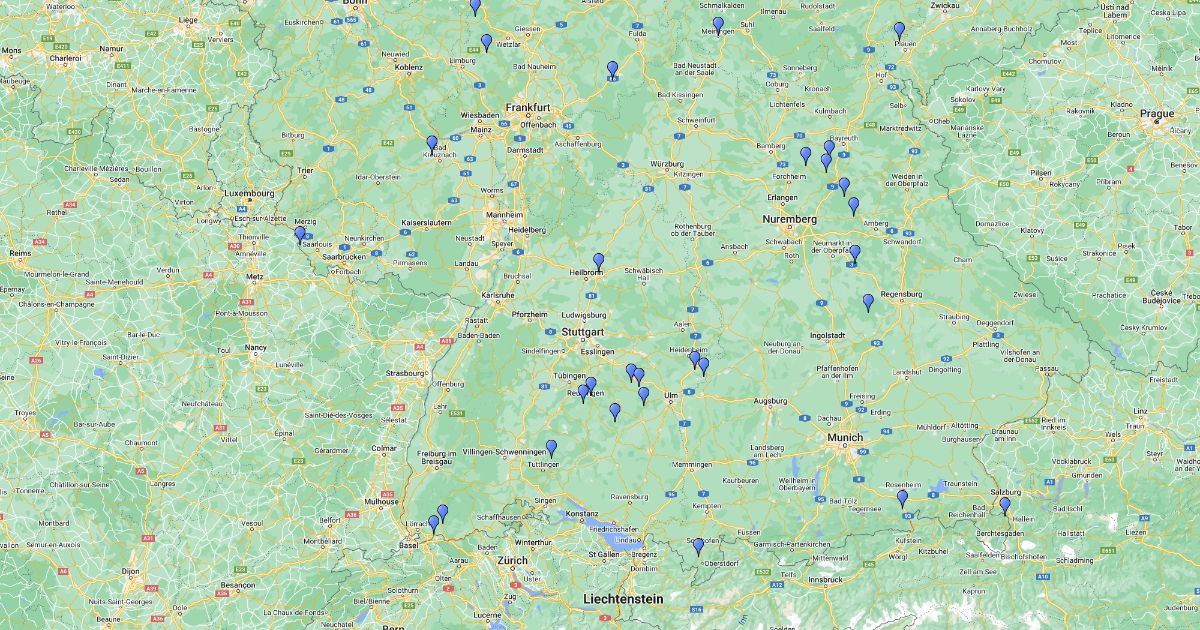
Task: Click the Metz city label
Action: [254, 275]
